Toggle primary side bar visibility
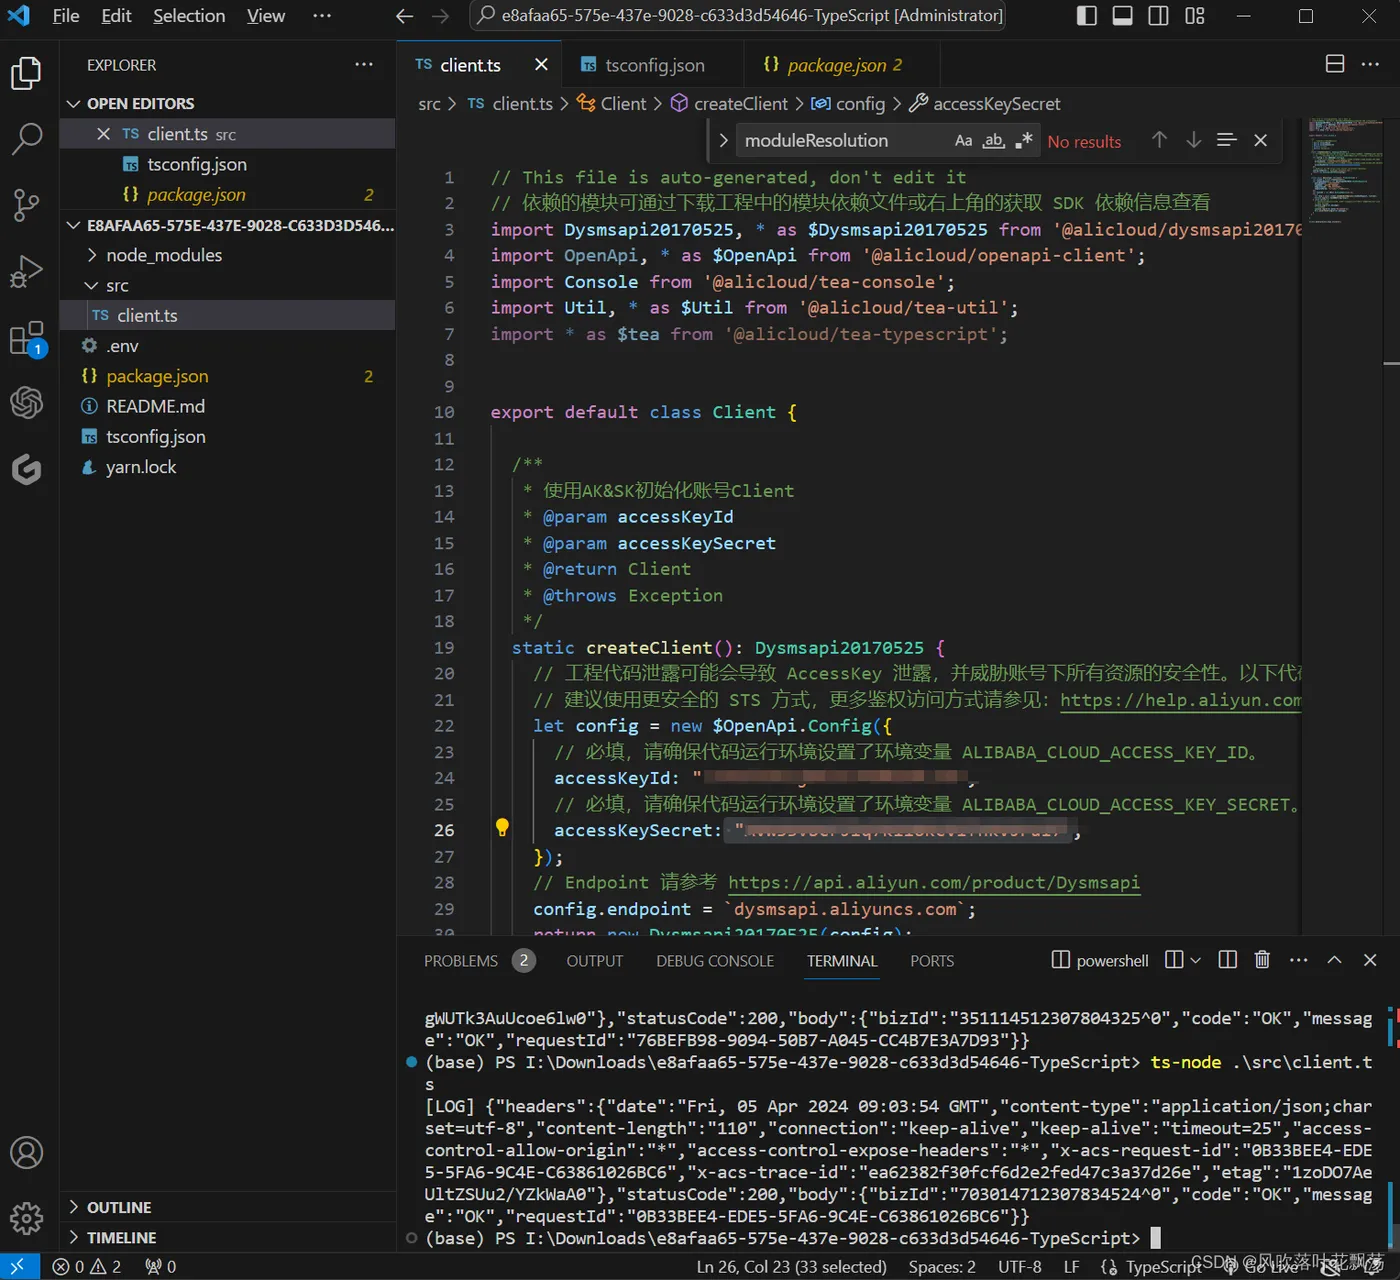The image size is (1400, 1280). 1087,16
